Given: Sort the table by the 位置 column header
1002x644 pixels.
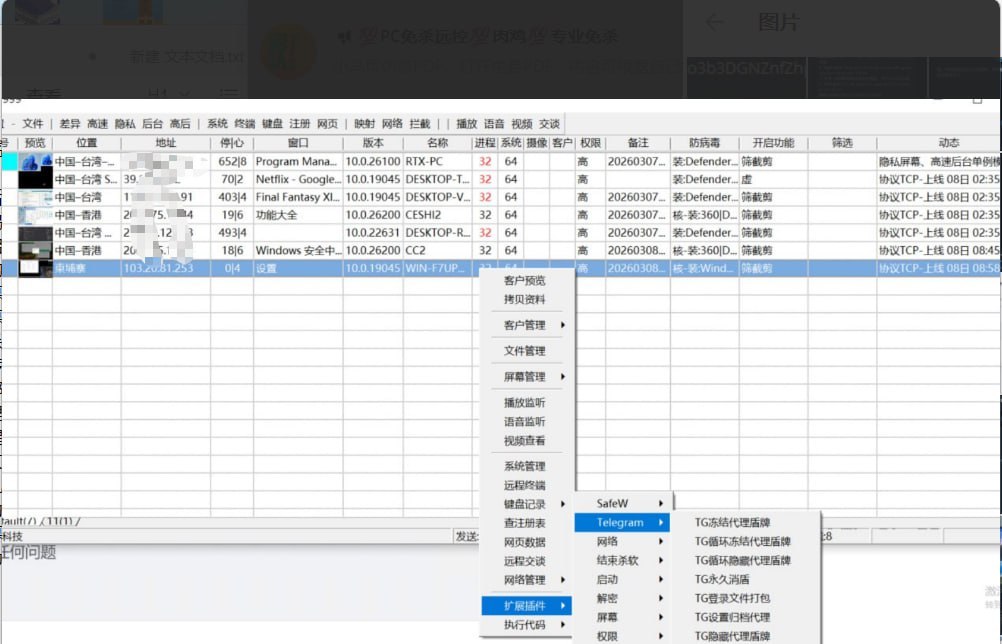Looking at the screenshot, I should pyautogui.click(x=86, y=143).
